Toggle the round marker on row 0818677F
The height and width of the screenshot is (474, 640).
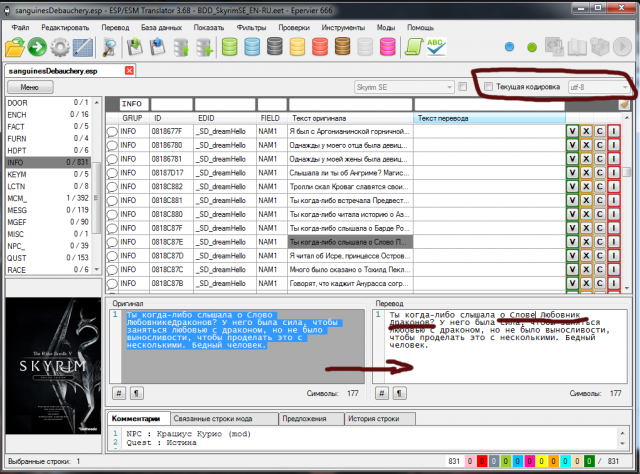(112, 131)
